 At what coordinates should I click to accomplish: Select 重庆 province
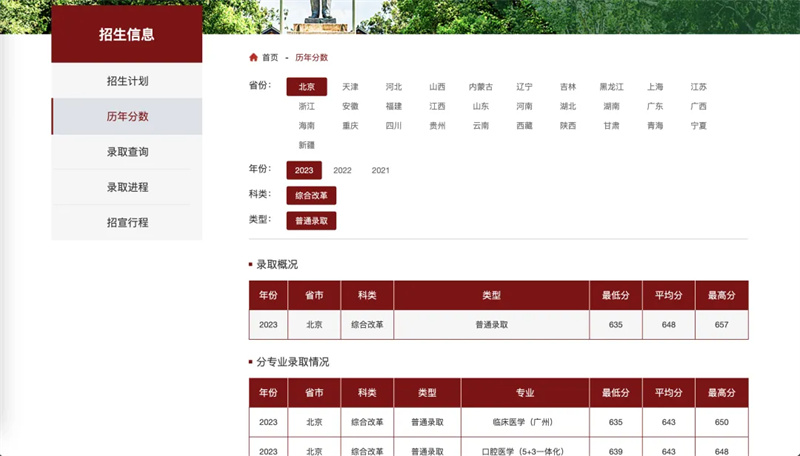[350, 125]
